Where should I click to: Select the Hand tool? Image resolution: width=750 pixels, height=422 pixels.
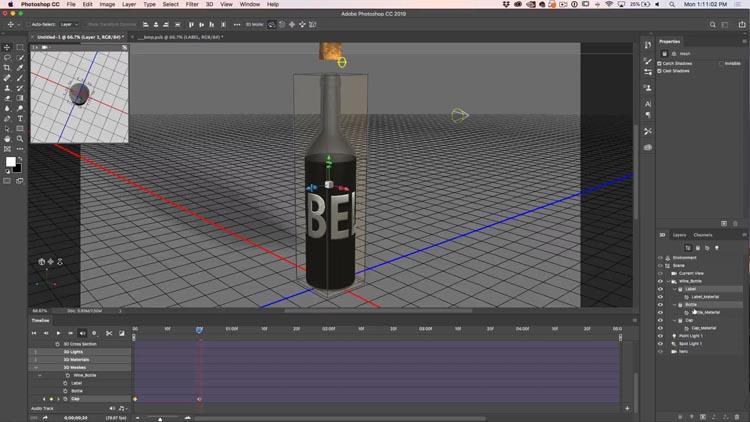(x=7, y=139)
